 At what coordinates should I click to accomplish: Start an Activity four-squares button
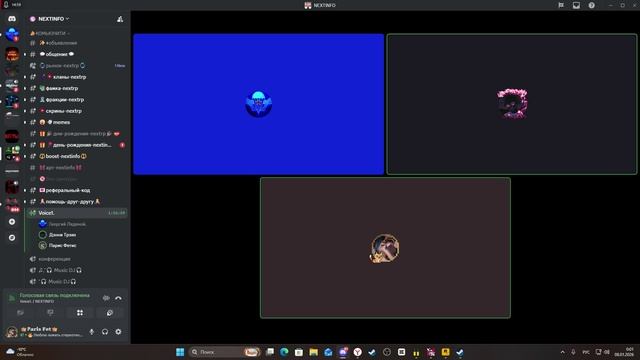80,313
